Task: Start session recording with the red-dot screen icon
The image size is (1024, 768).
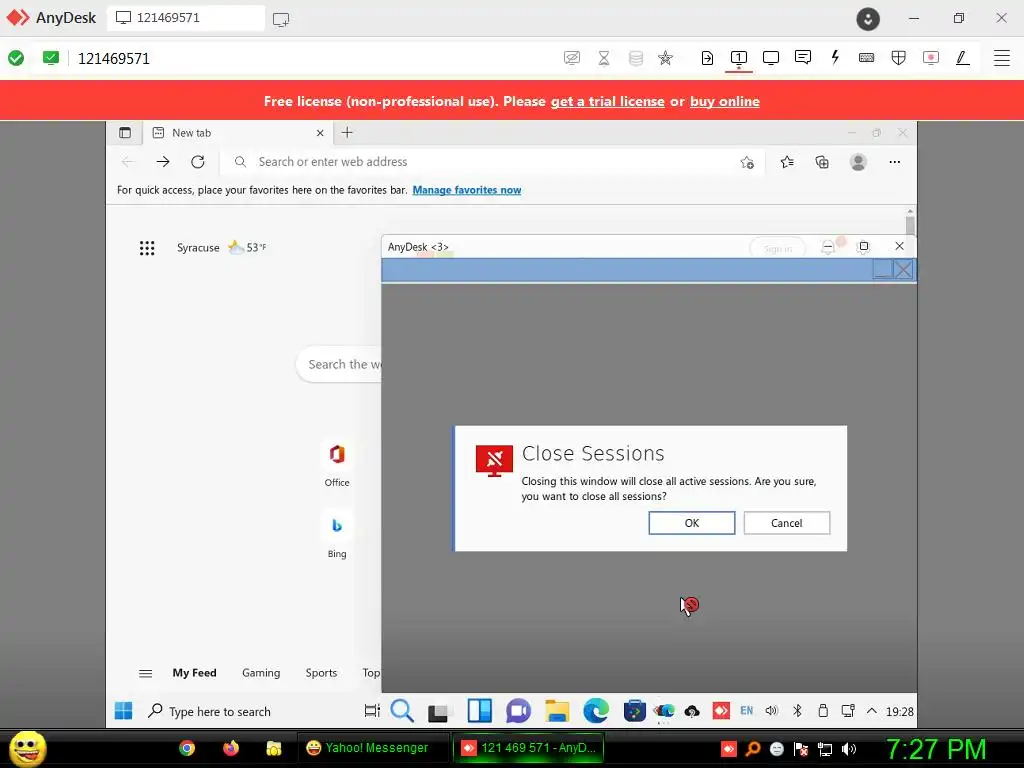Action: (931, 58)
